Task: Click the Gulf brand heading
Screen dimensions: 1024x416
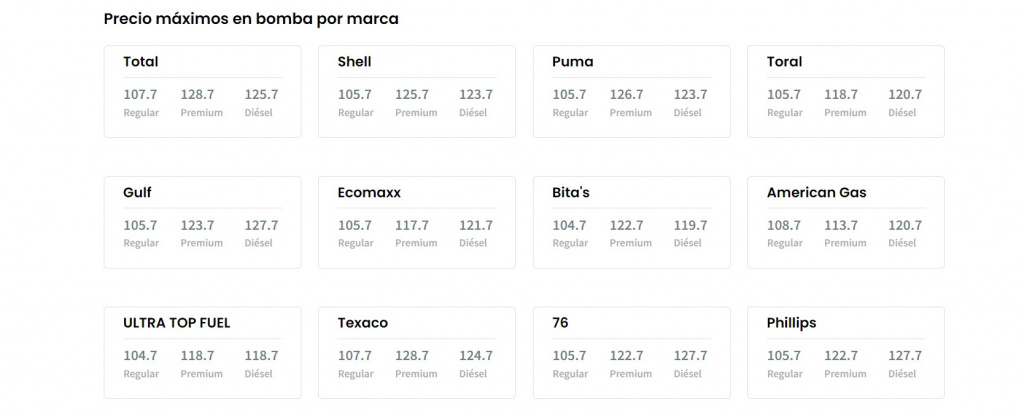Action: pyautogui.click(x=138, y=192)
